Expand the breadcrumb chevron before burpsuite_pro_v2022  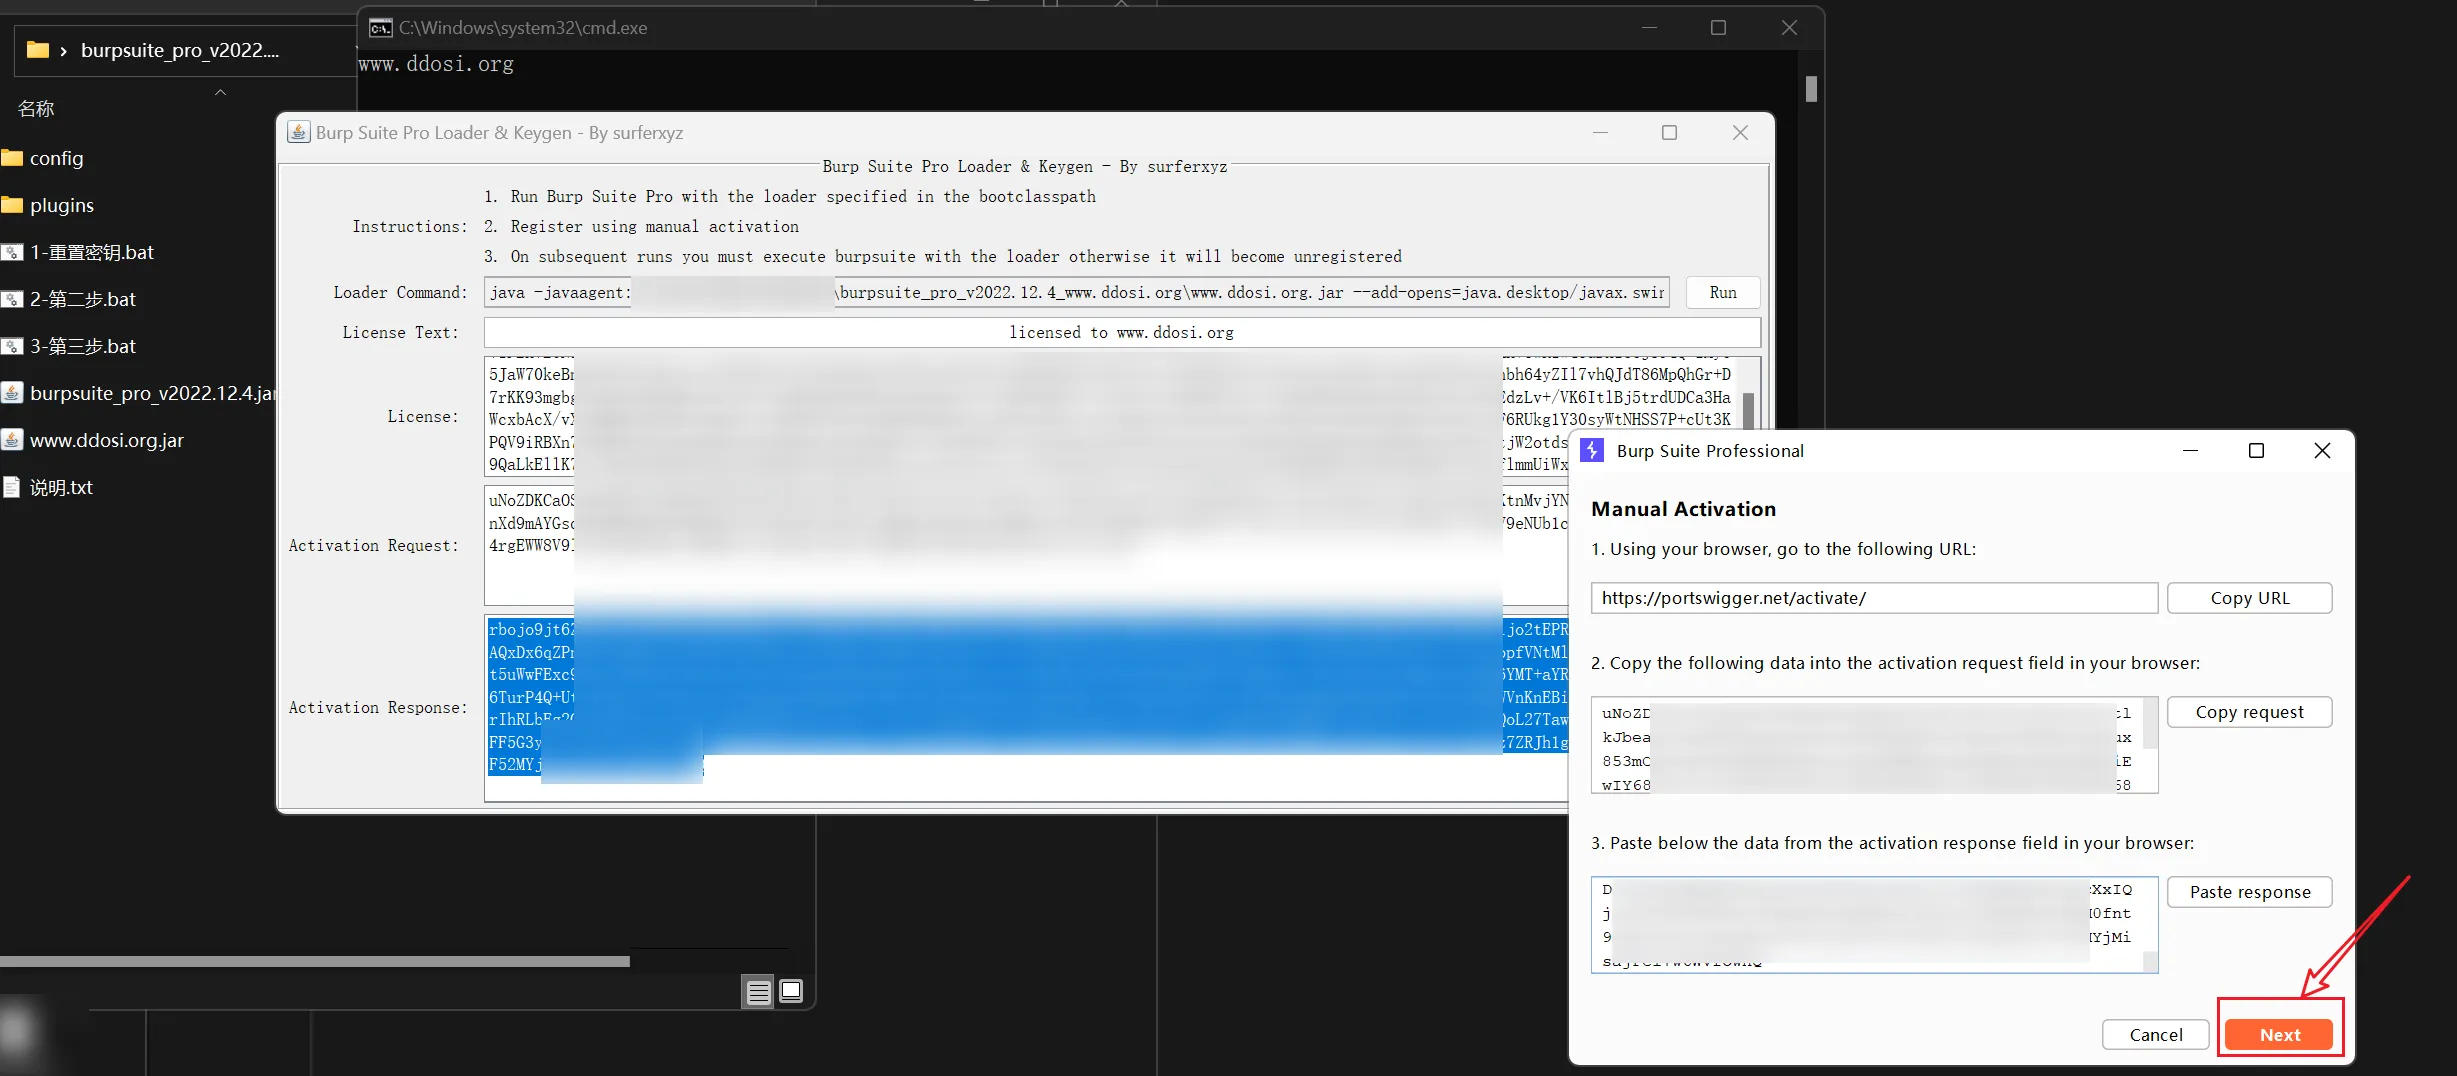(64, 51)
